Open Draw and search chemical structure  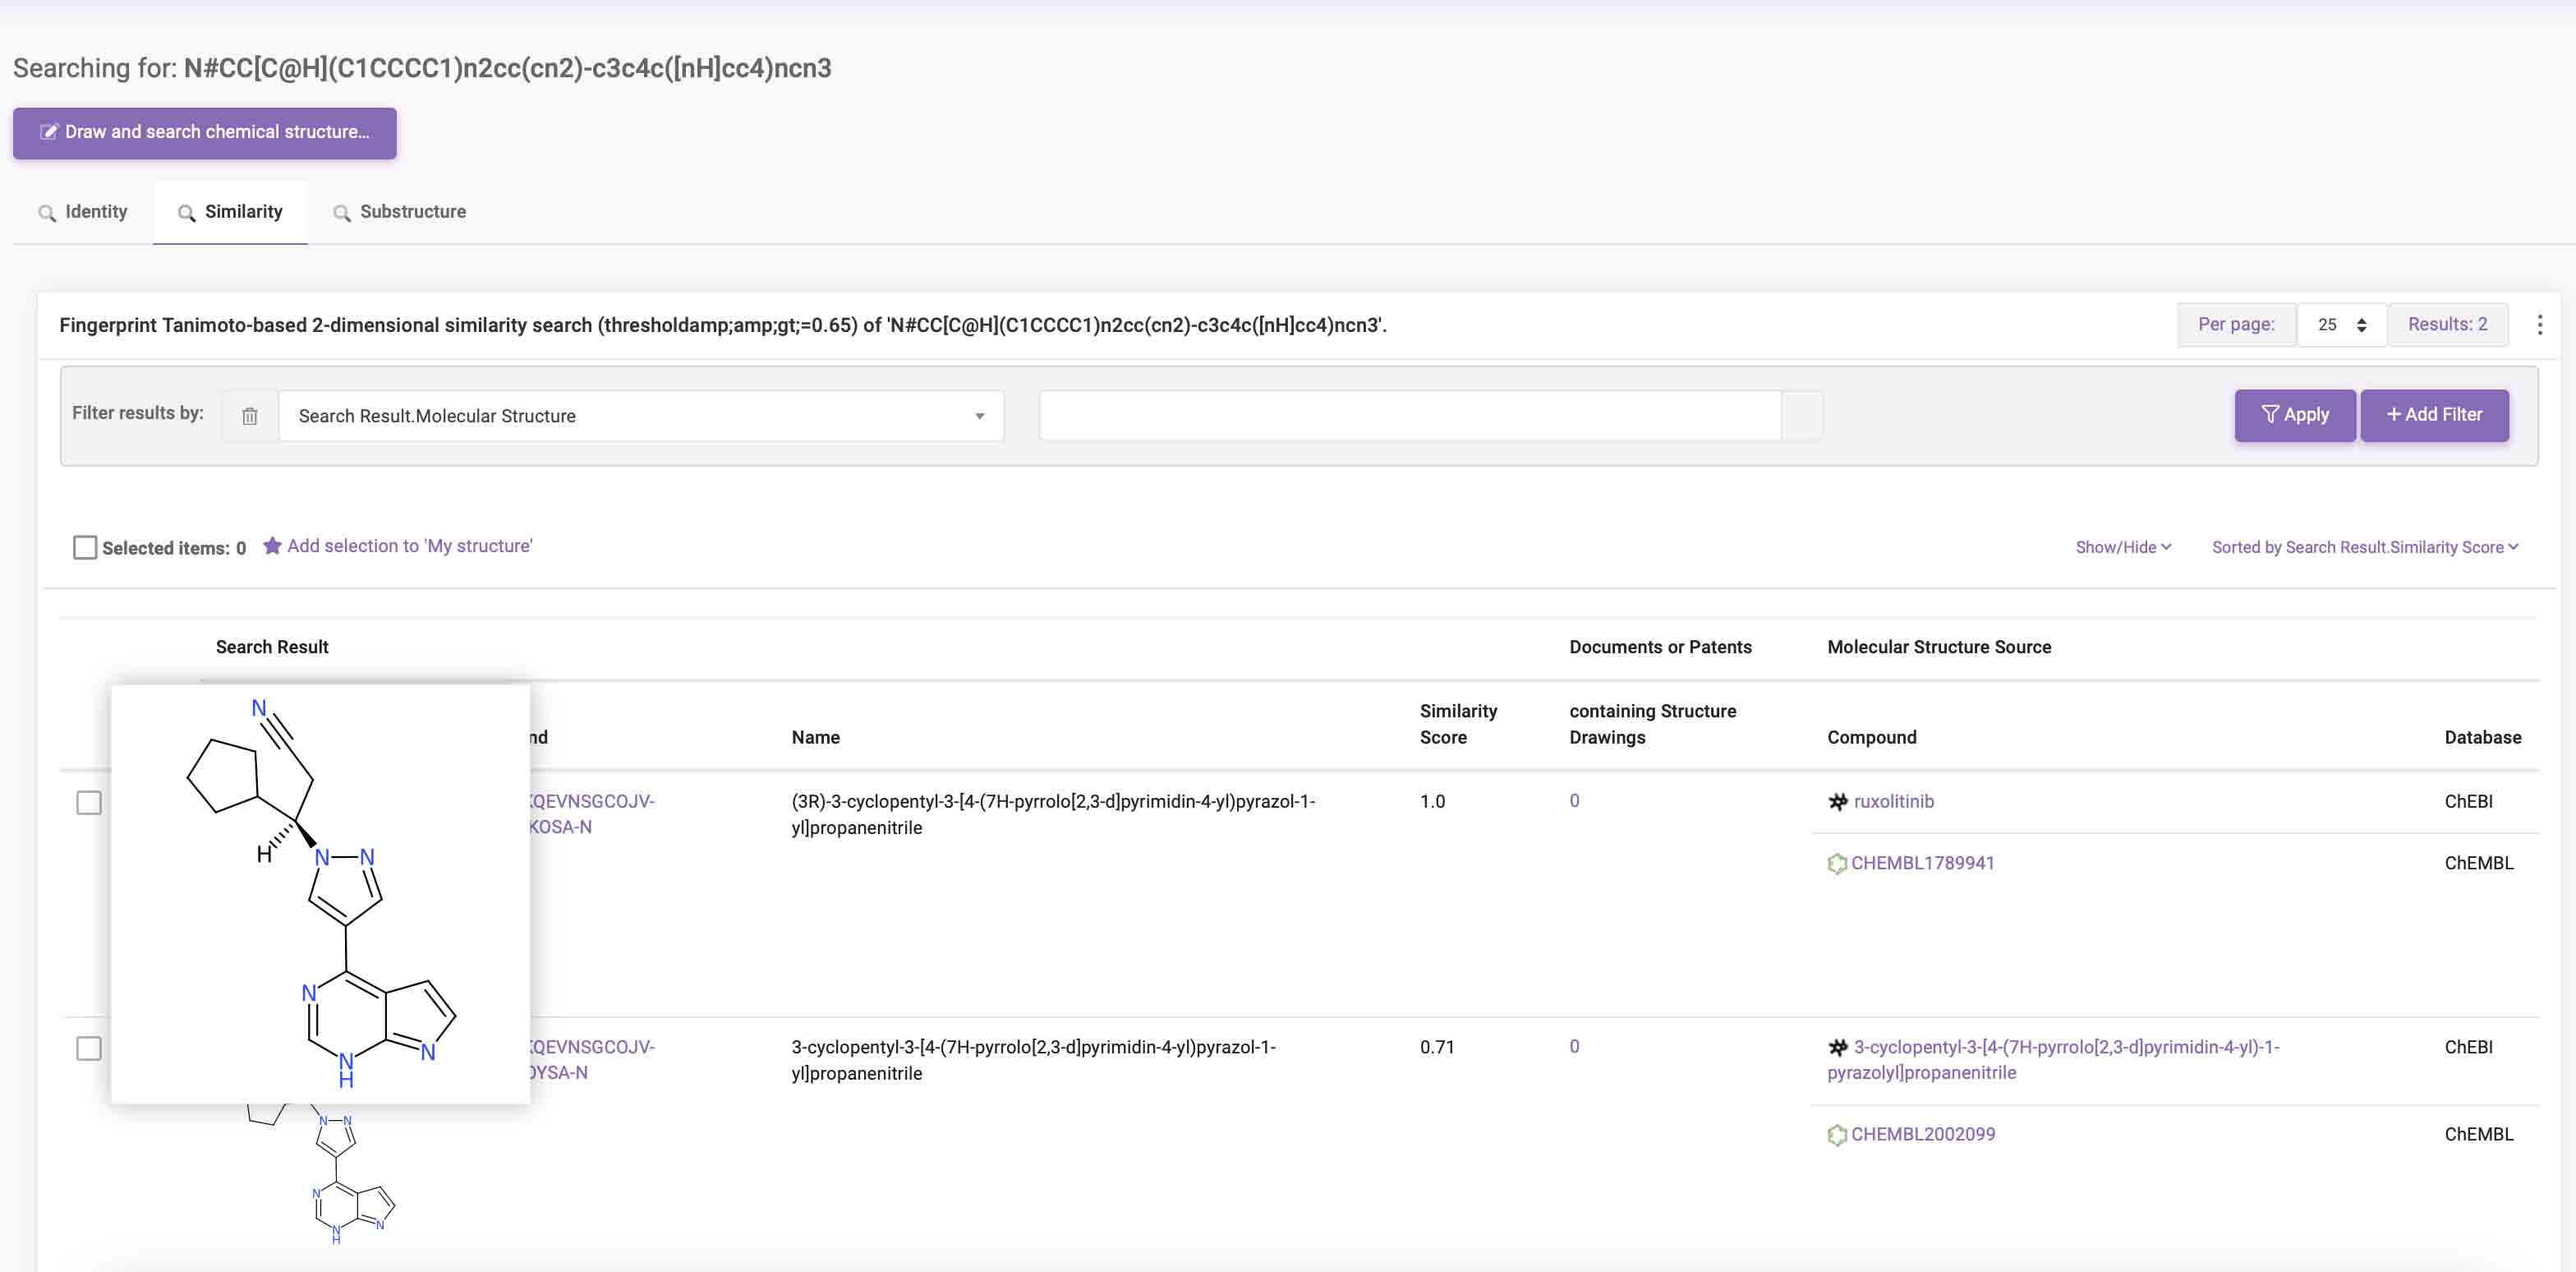coord(205,133)
